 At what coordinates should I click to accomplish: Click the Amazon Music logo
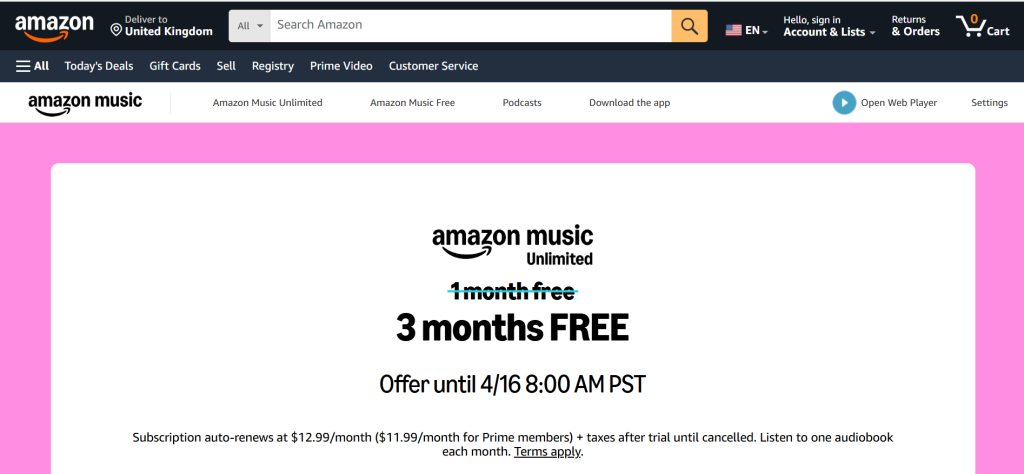tap(85, 103)
